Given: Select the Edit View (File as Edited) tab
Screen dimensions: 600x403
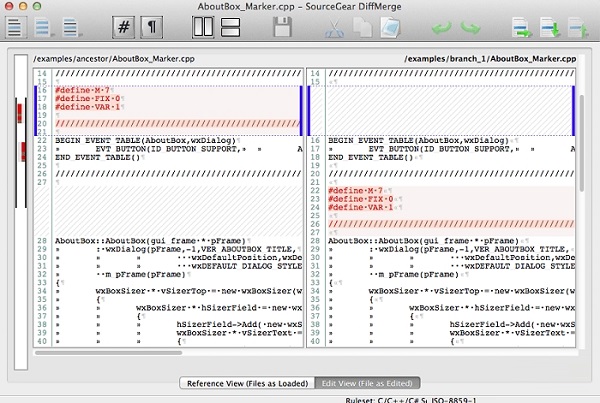Looking at the screenshot, I should [365, 383].
